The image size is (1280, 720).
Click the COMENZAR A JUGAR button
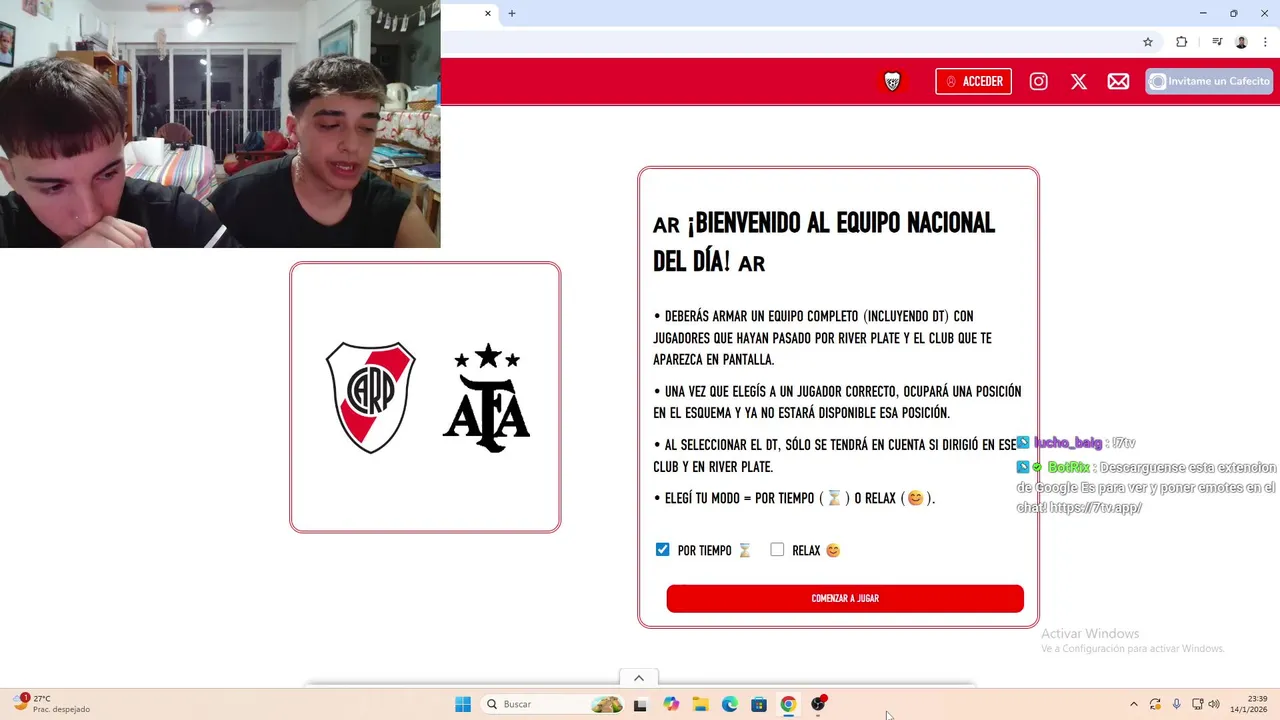point(845,598)
